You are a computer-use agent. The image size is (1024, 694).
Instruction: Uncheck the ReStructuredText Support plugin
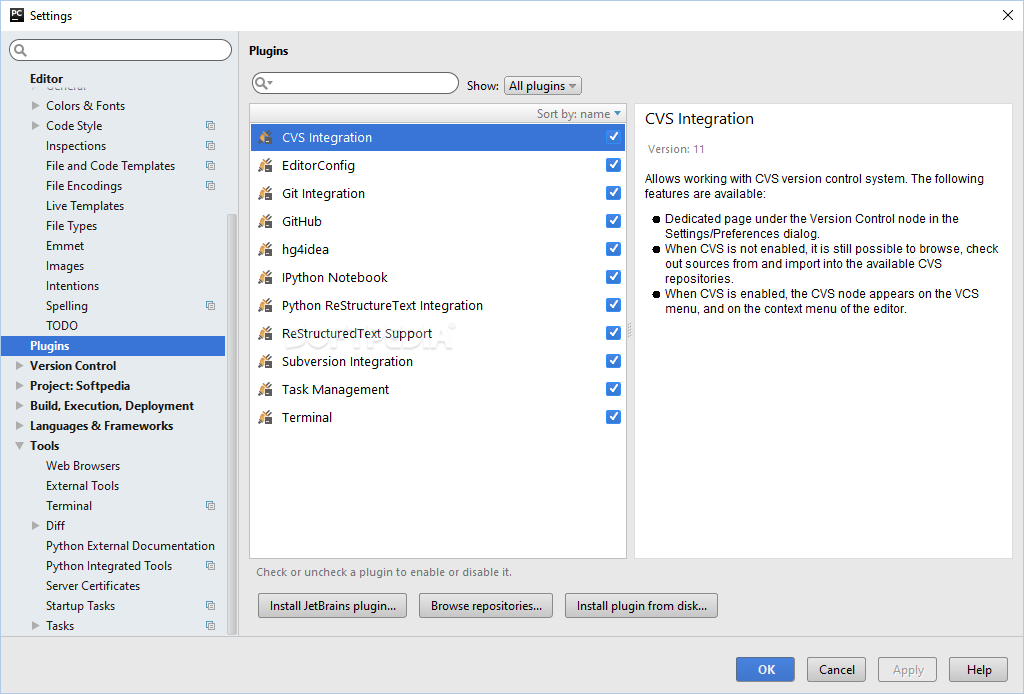pyautogui.click(x=613, y=333)
